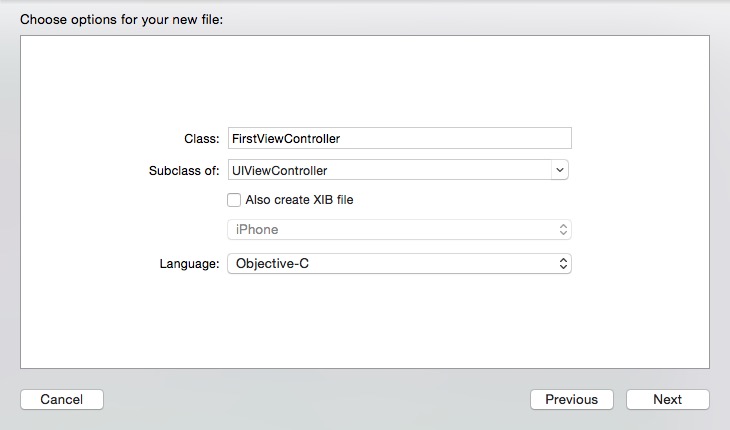Click the "Language:" label

189,264
